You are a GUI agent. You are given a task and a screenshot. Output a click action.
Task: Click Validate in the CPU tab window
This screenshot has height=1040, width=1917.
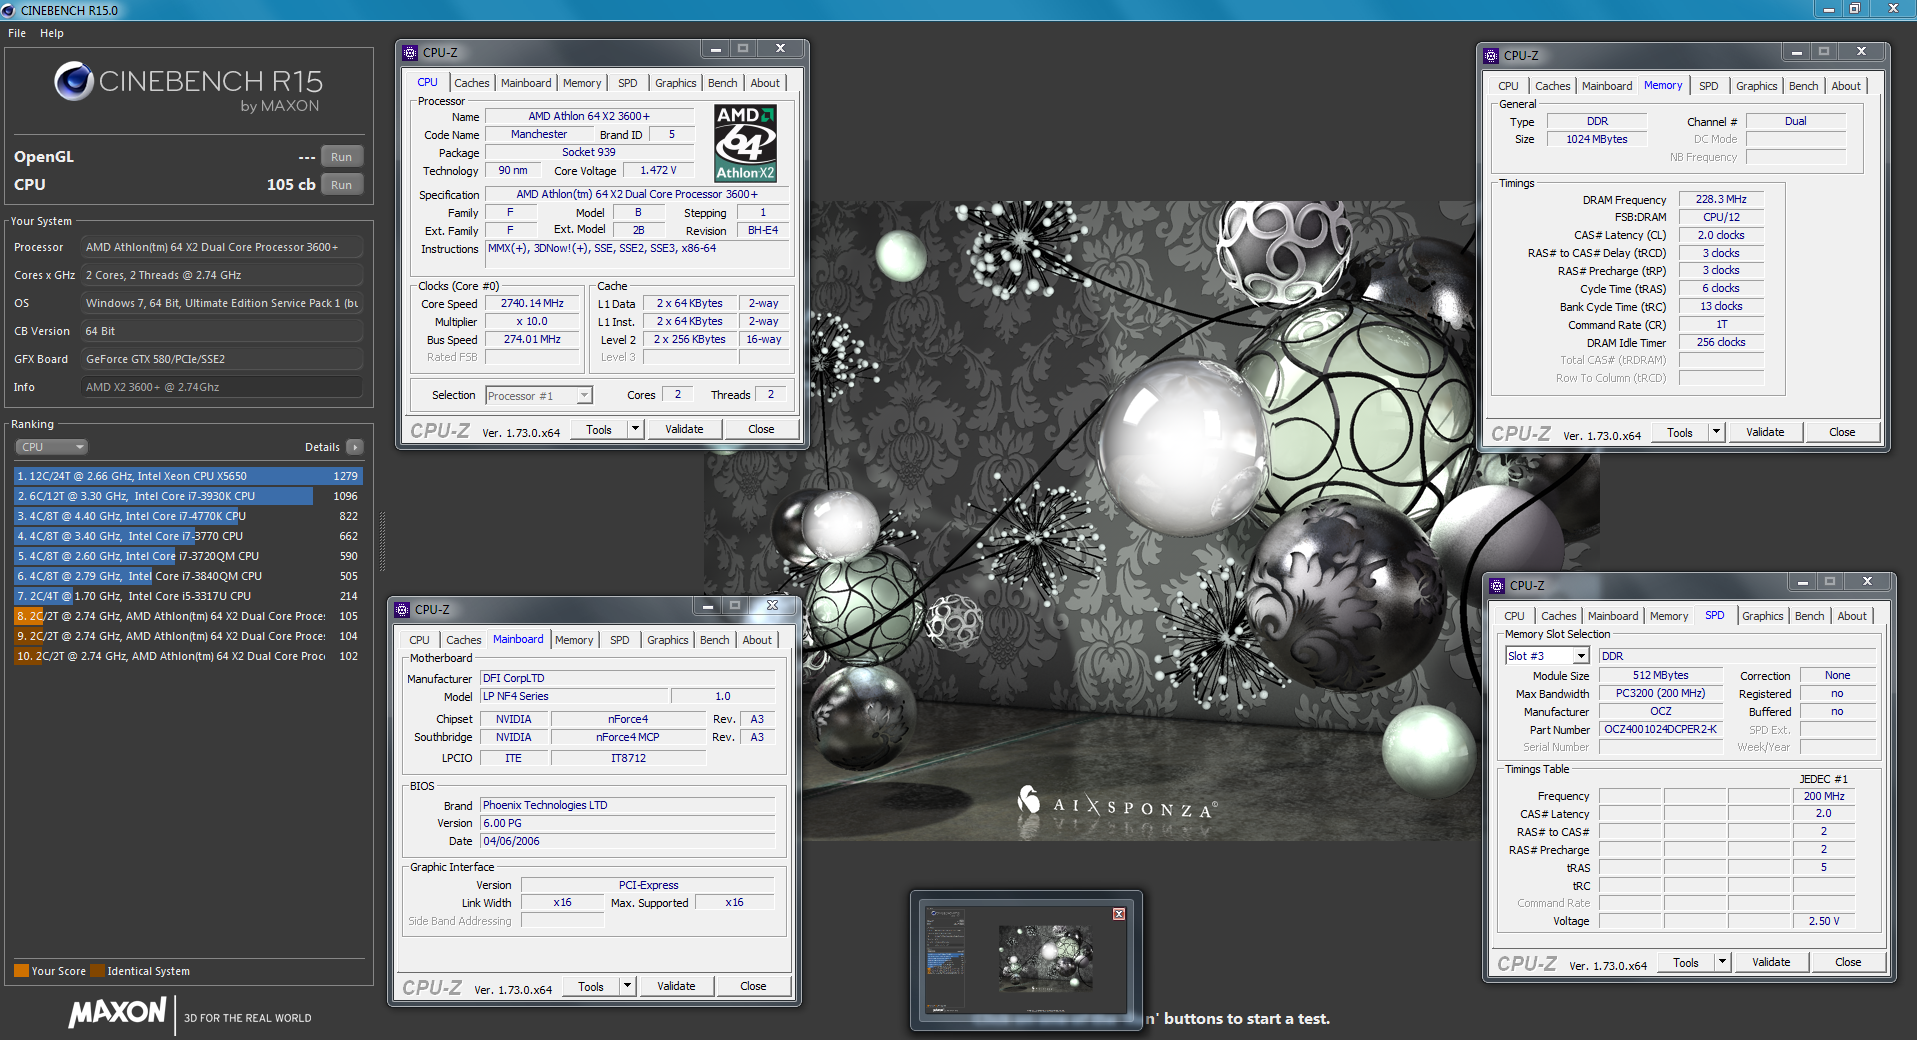click(x=684, y=429)
